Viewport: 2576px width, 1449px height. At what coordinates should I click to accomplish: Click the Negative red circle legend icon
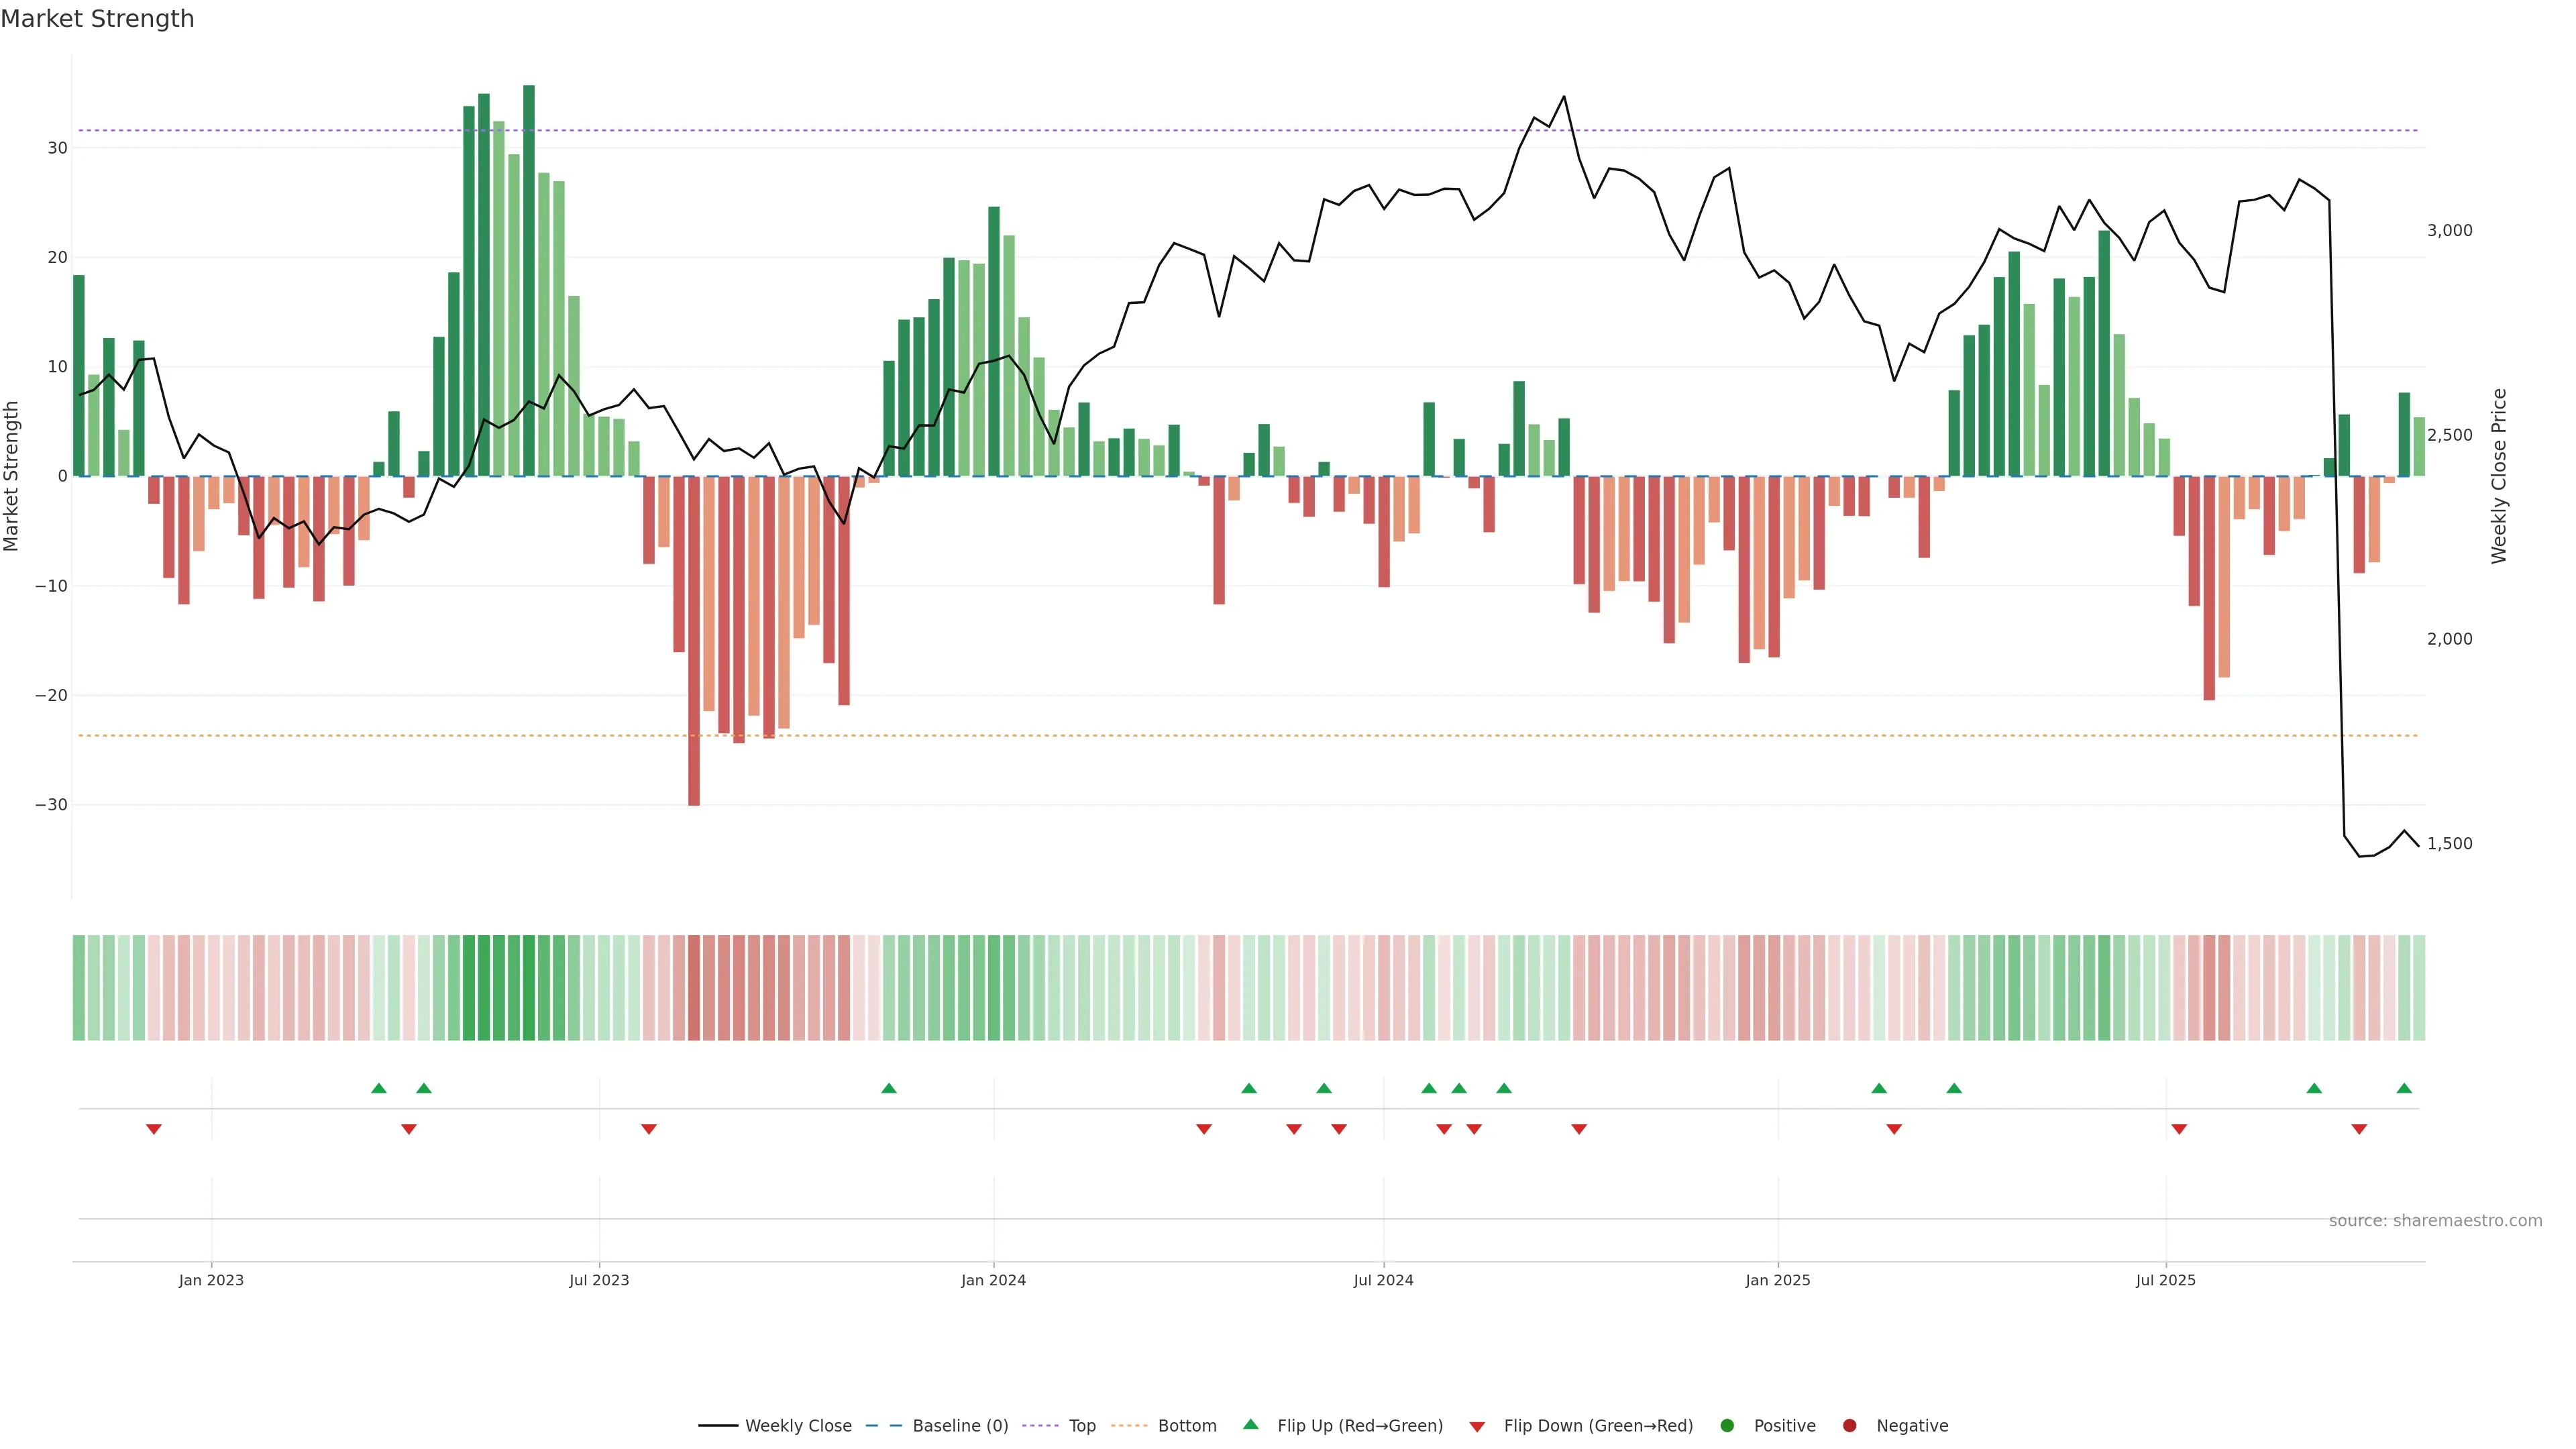coord(1849,1425)
